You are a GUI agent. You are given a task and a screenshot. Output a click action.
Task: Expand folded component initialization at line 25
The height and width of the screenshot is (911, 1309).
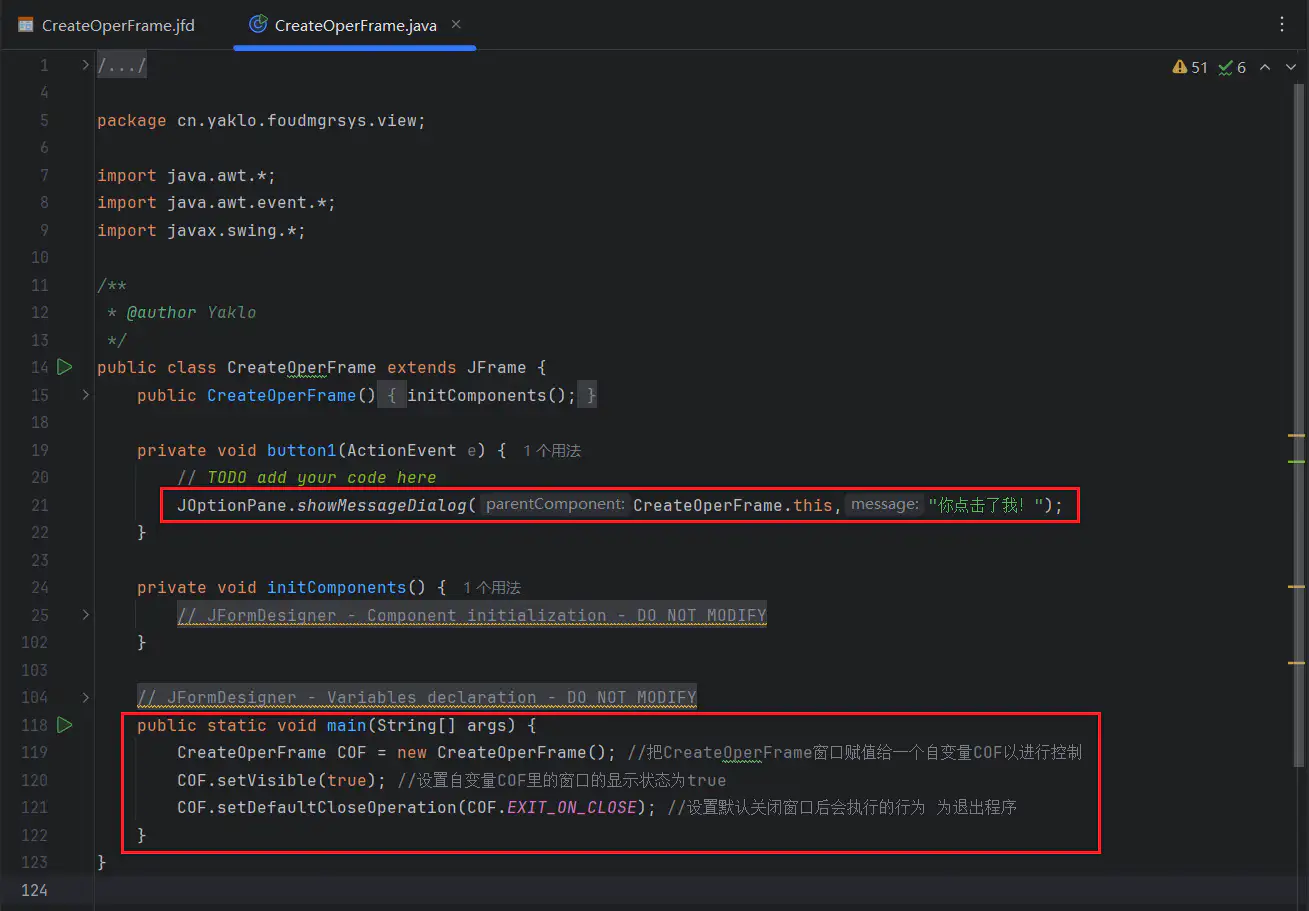[x=85, y=614]
